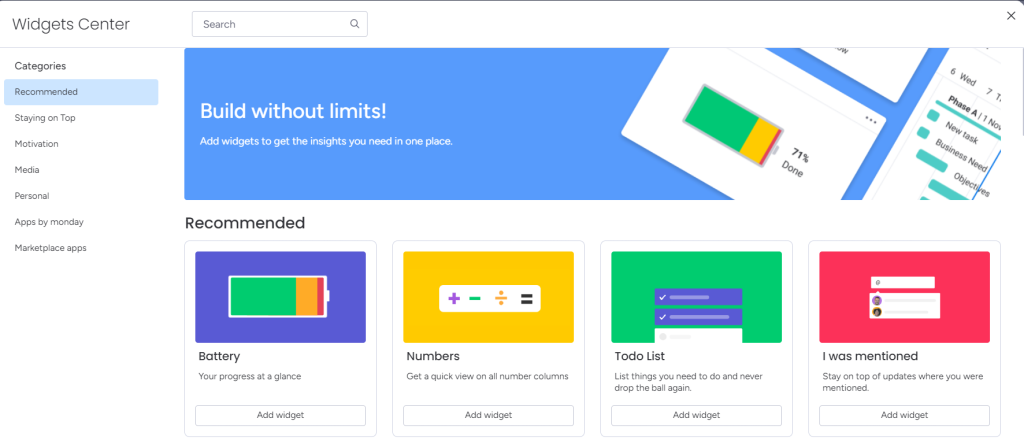
Task: Click the Battery widget thumbnail image
Action: pos(280,297)
